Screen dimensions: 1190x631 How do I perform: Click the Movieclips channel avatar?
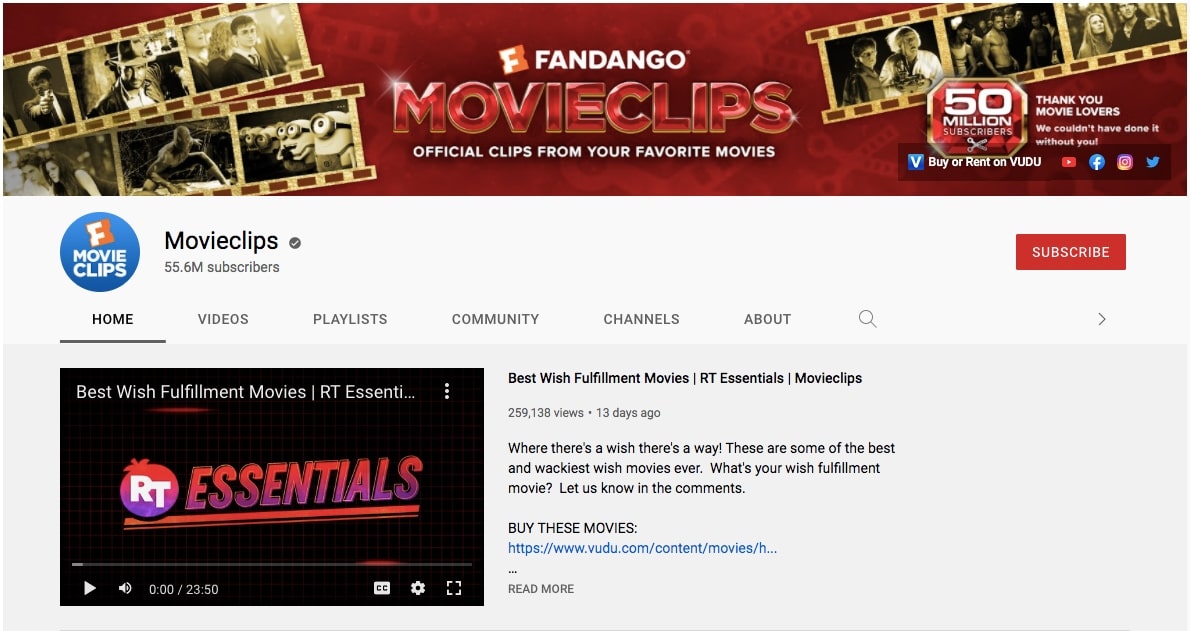click(99, 252)
